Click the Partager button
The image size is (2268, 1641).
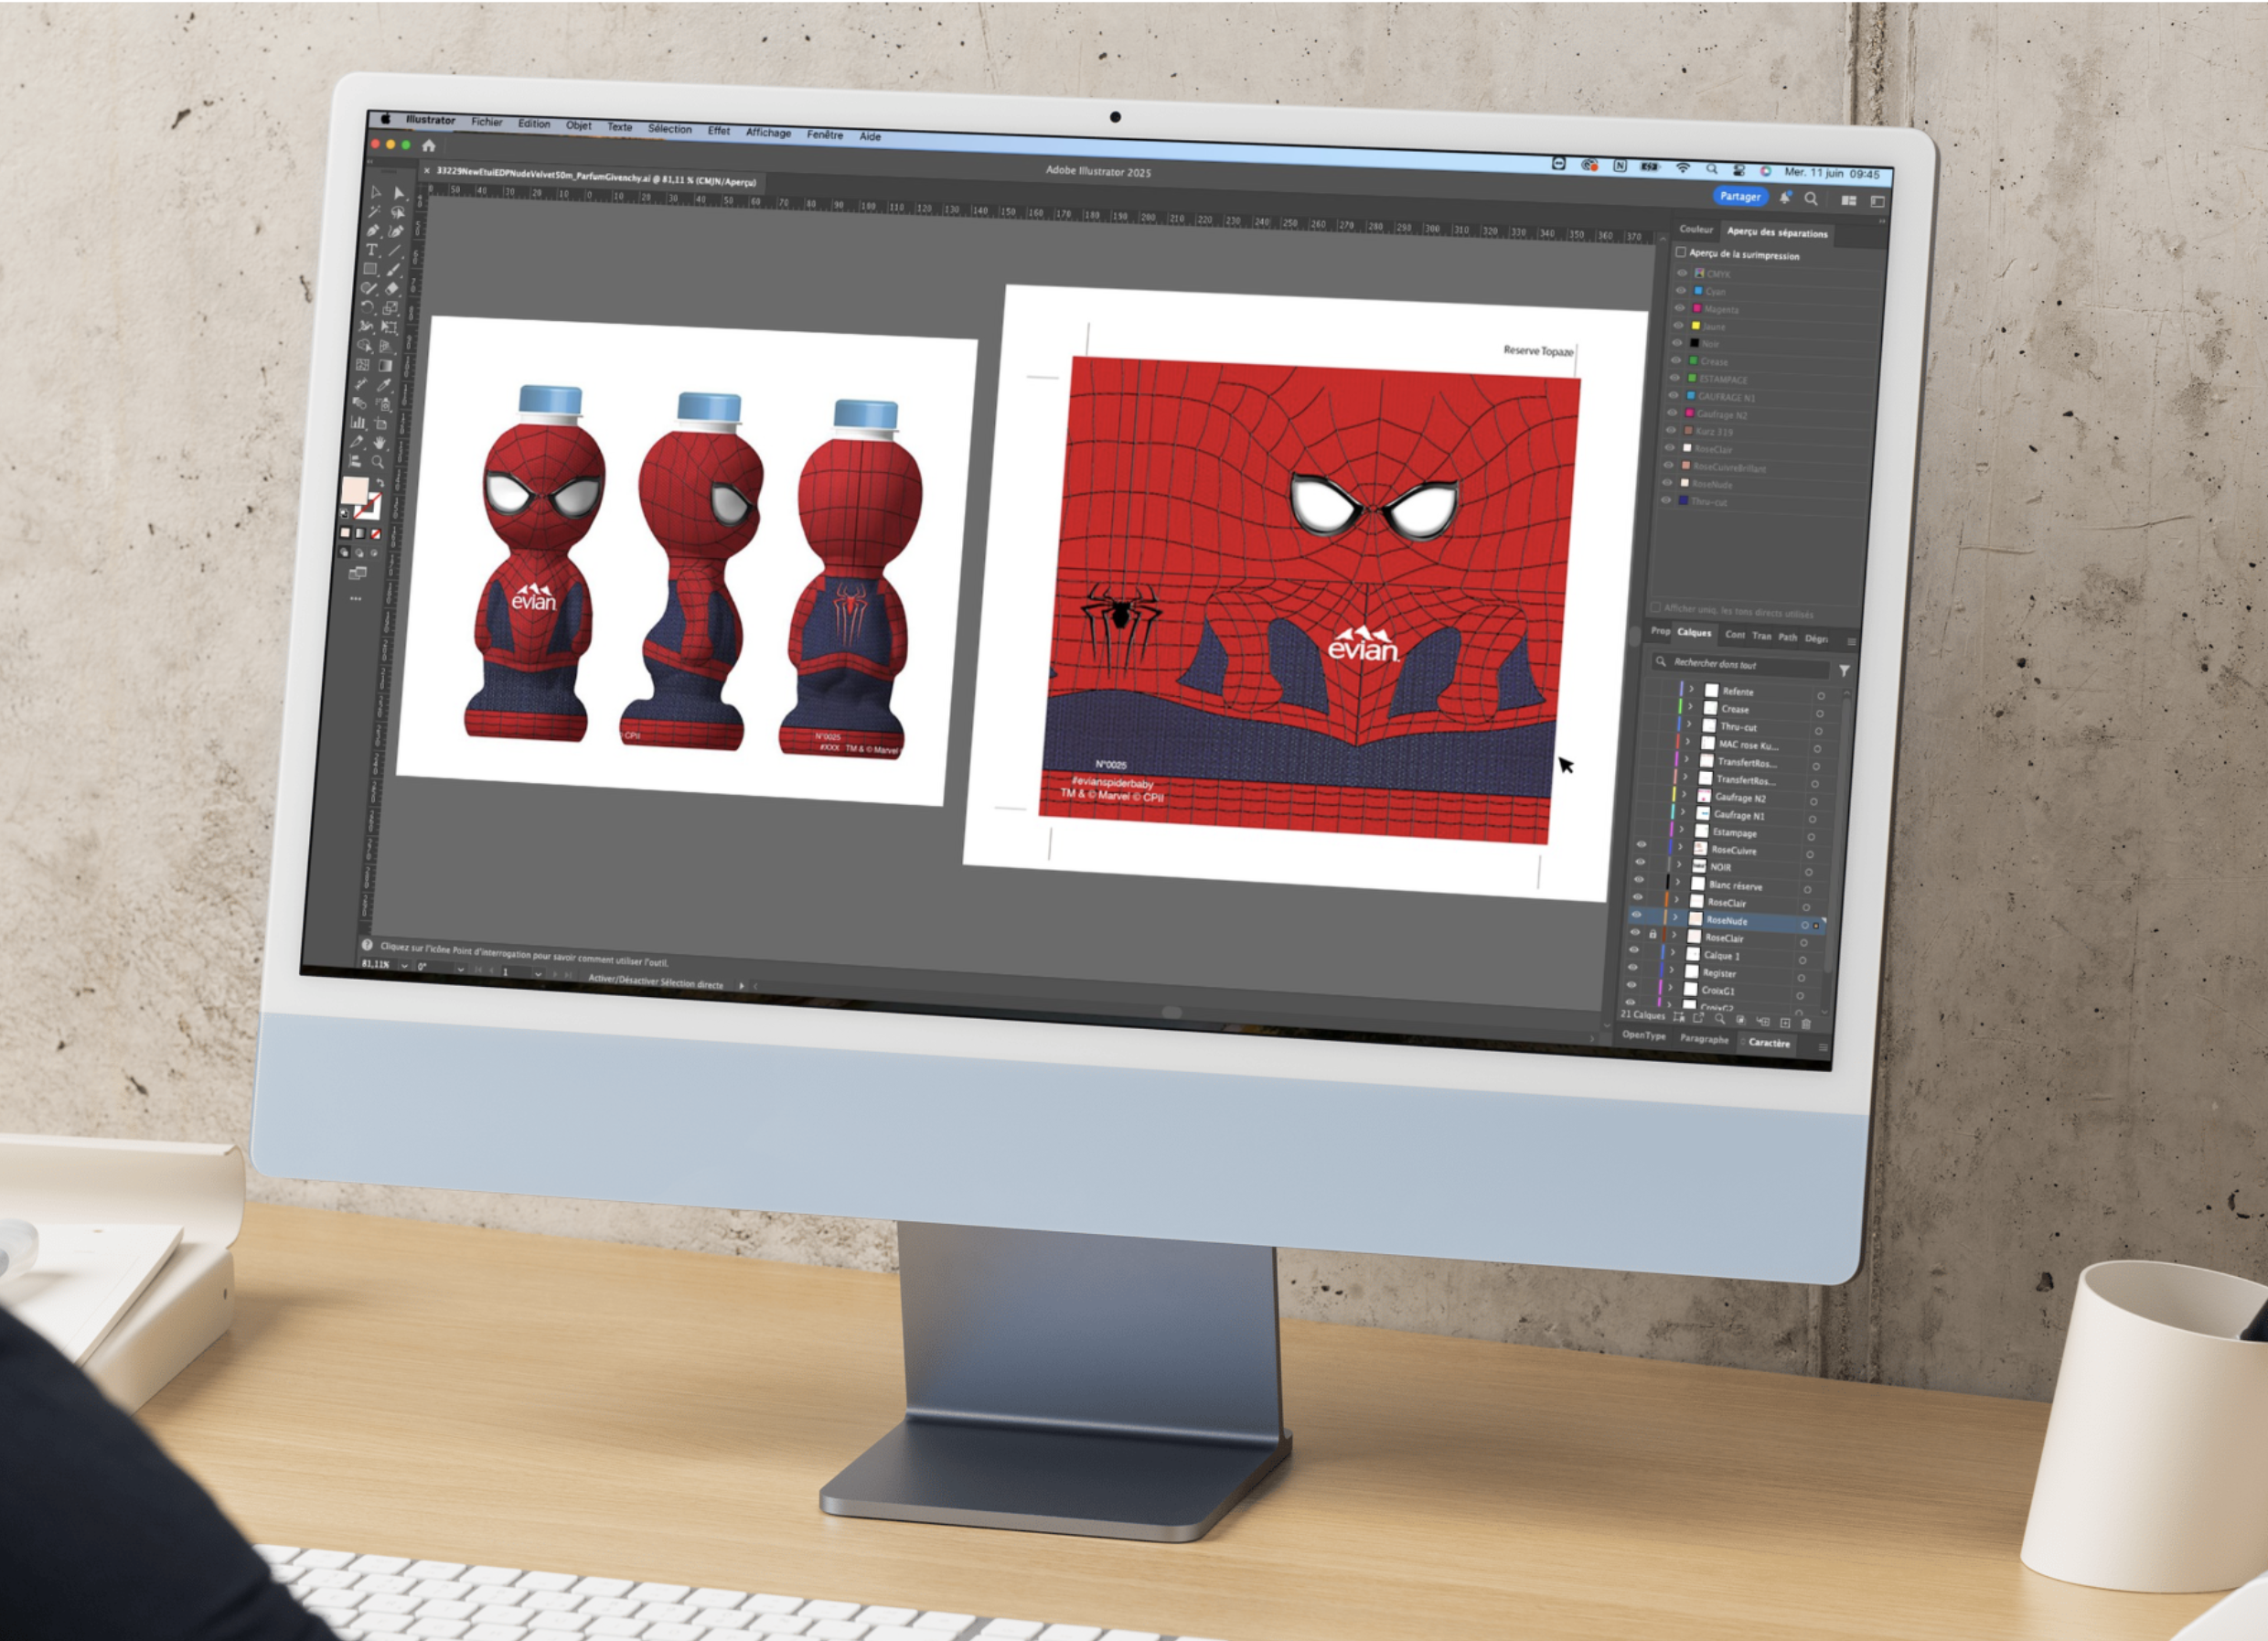[x=1740, y=196]
